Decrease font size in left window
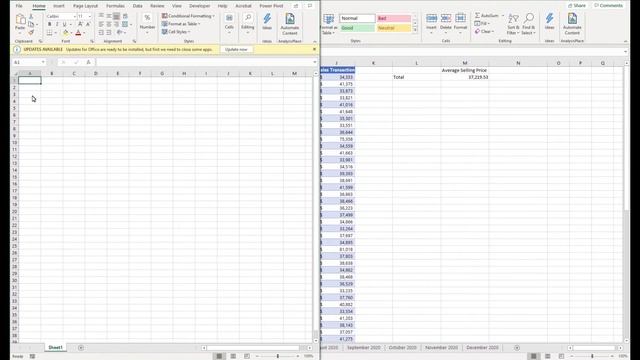Viewport: 640px width, 360px height. (88, 24)
